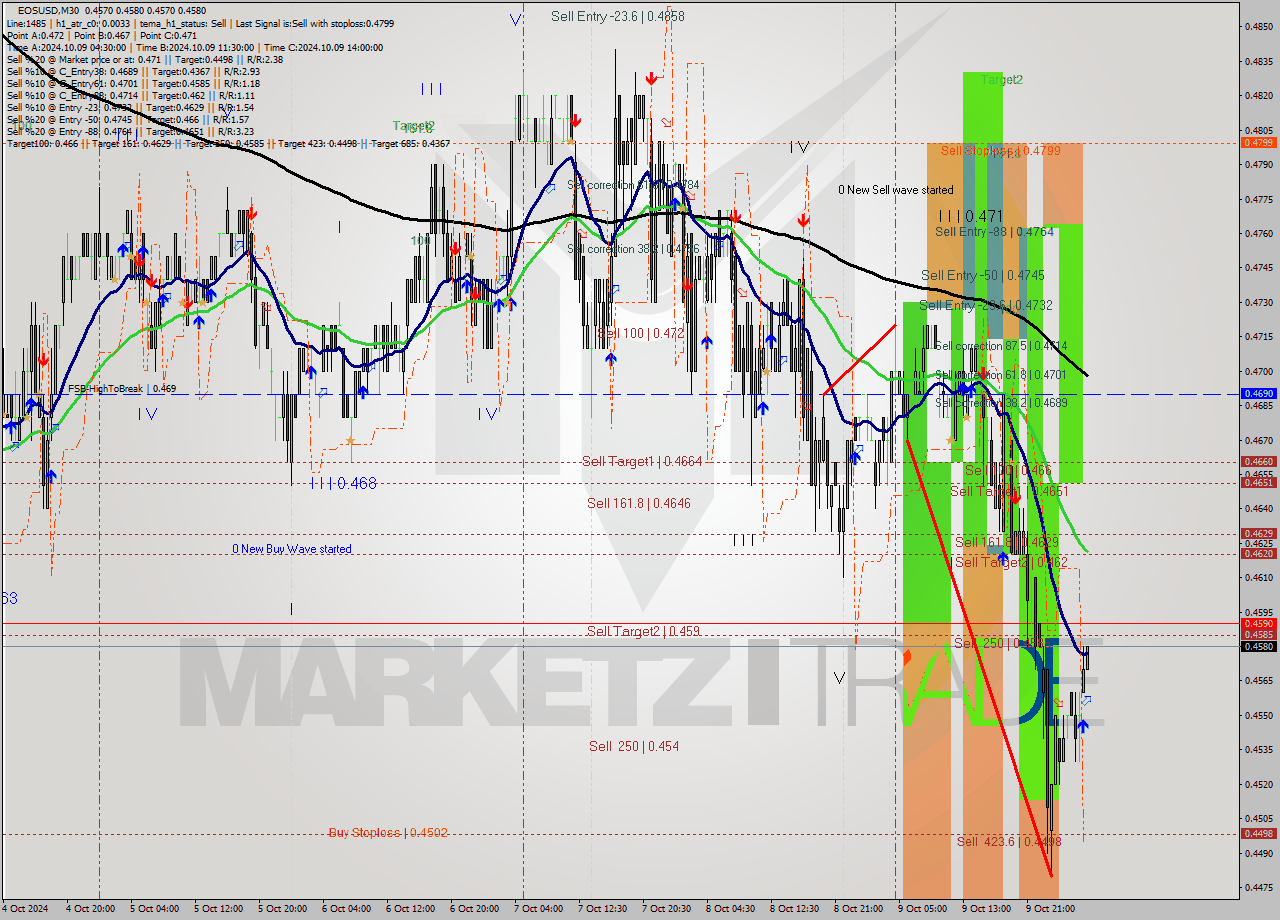Click the 'Sell Target1 | 0.4664' label
1280x920 pixels.
(642, 461)
